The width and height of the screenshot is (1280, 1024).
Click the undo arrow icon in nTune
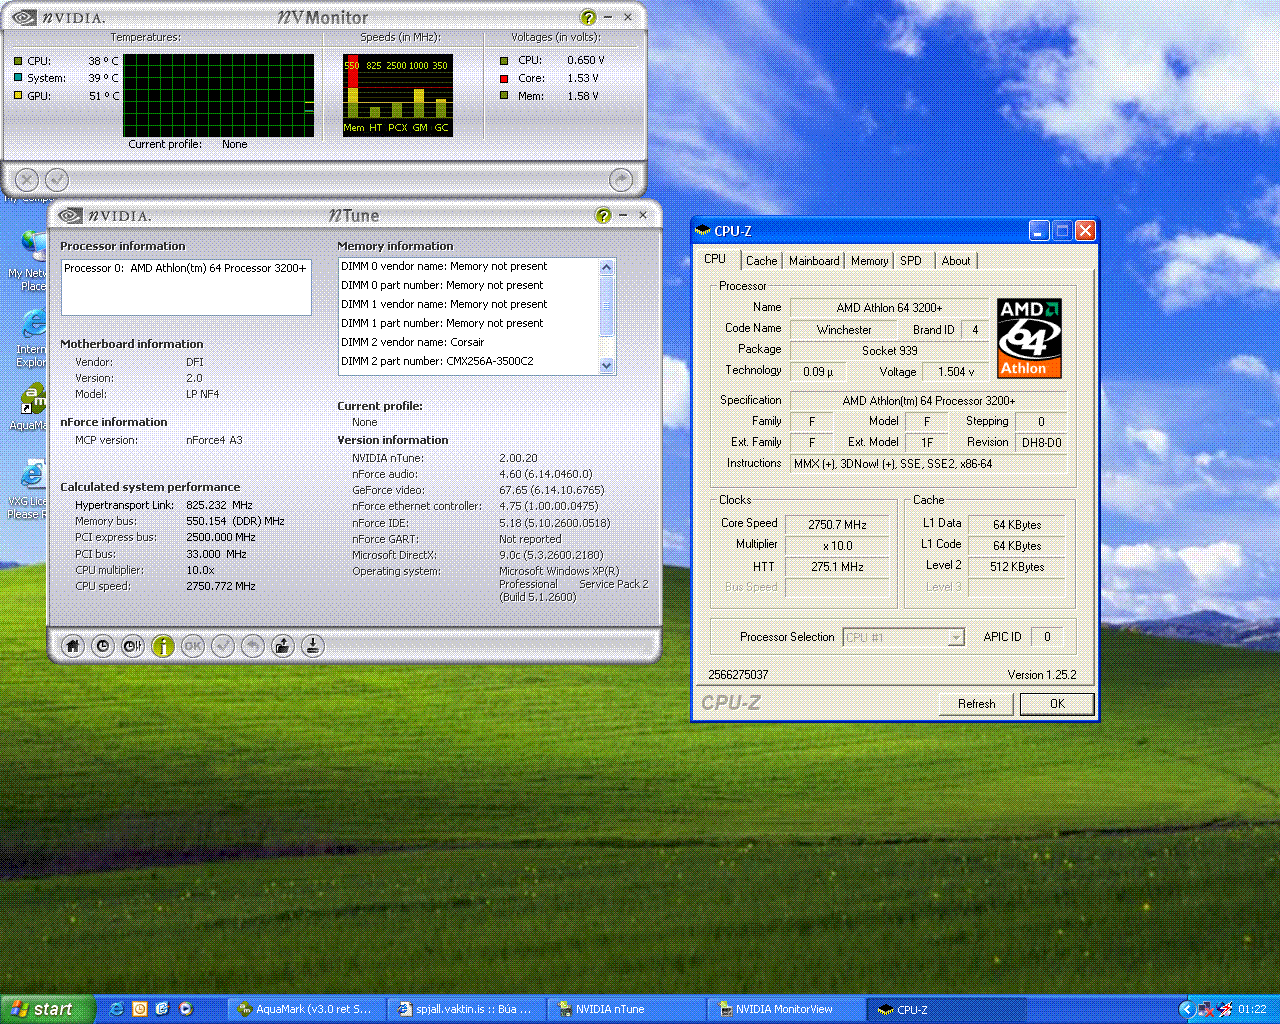click(252, 646)
